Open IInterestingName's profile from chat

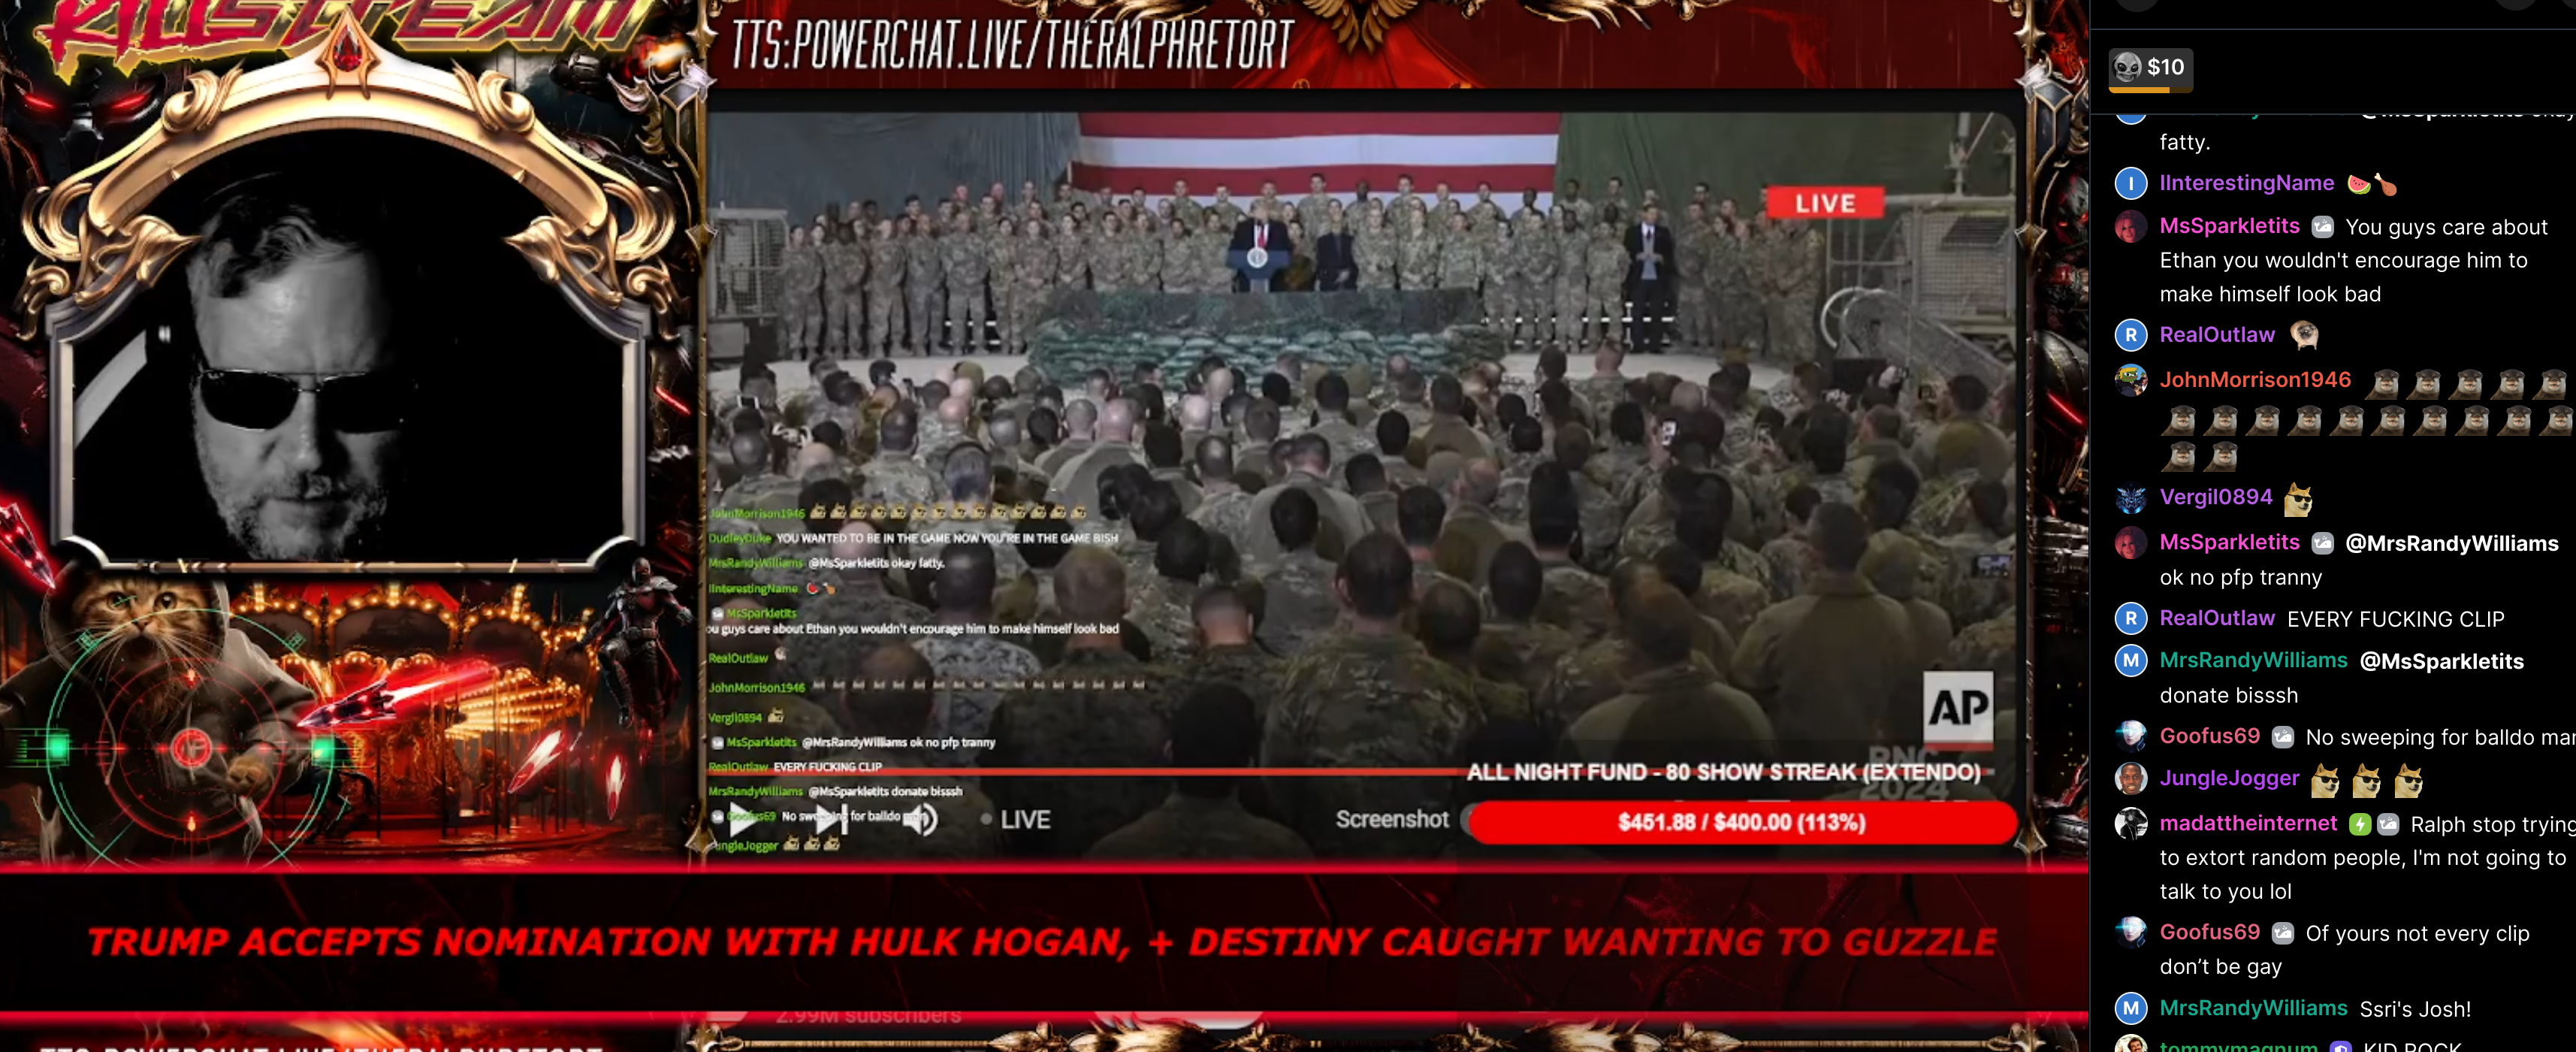pyautogui.click(x=2246, y=183)
